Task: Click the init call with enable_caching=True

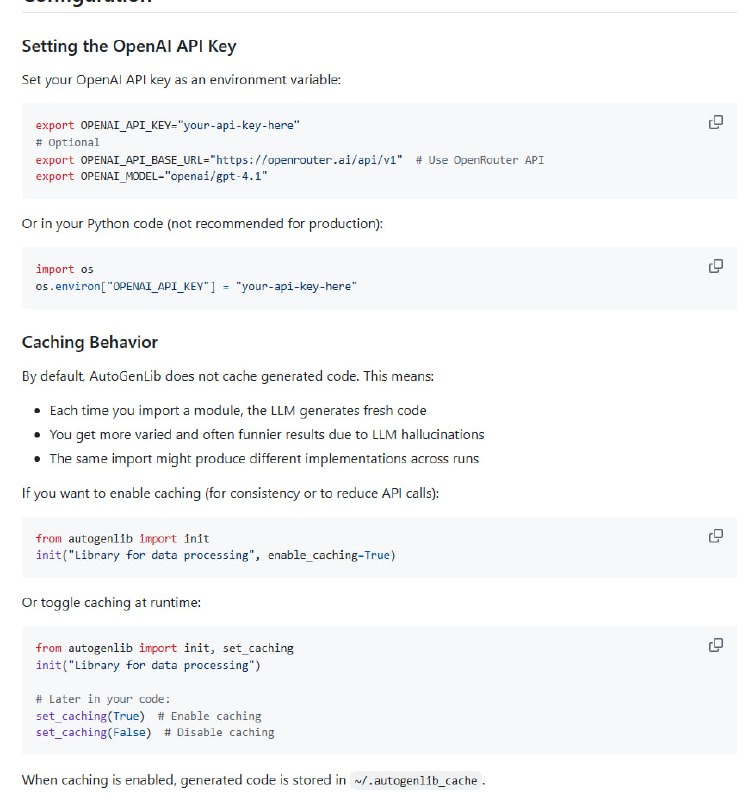Action: [x=215, y=556]
